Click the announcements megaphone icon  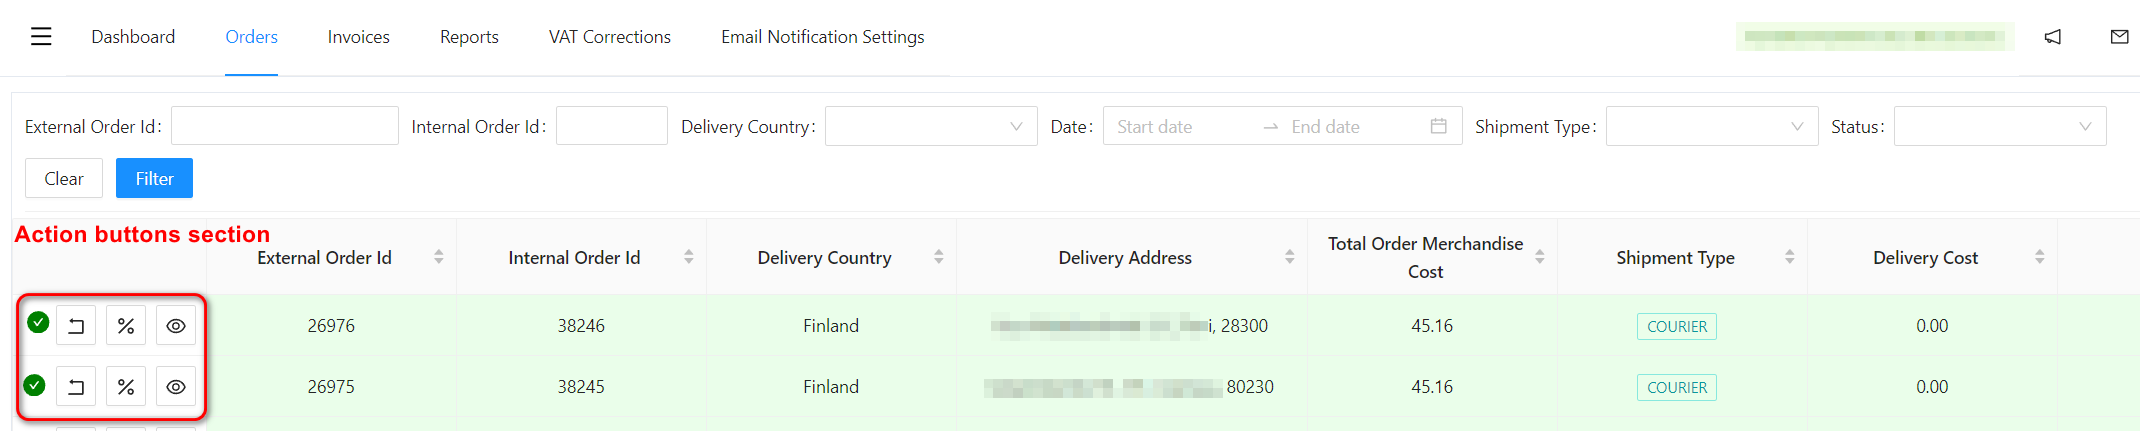pos(2053,37)
